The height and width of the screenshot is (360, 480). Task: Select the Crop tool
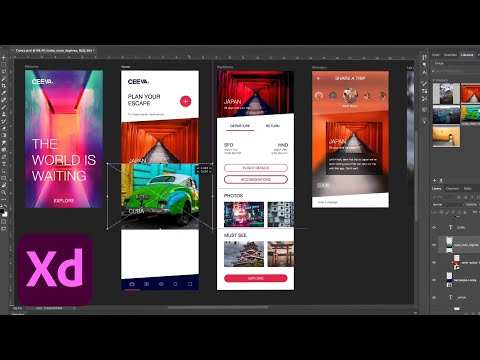tap(4, 86)
